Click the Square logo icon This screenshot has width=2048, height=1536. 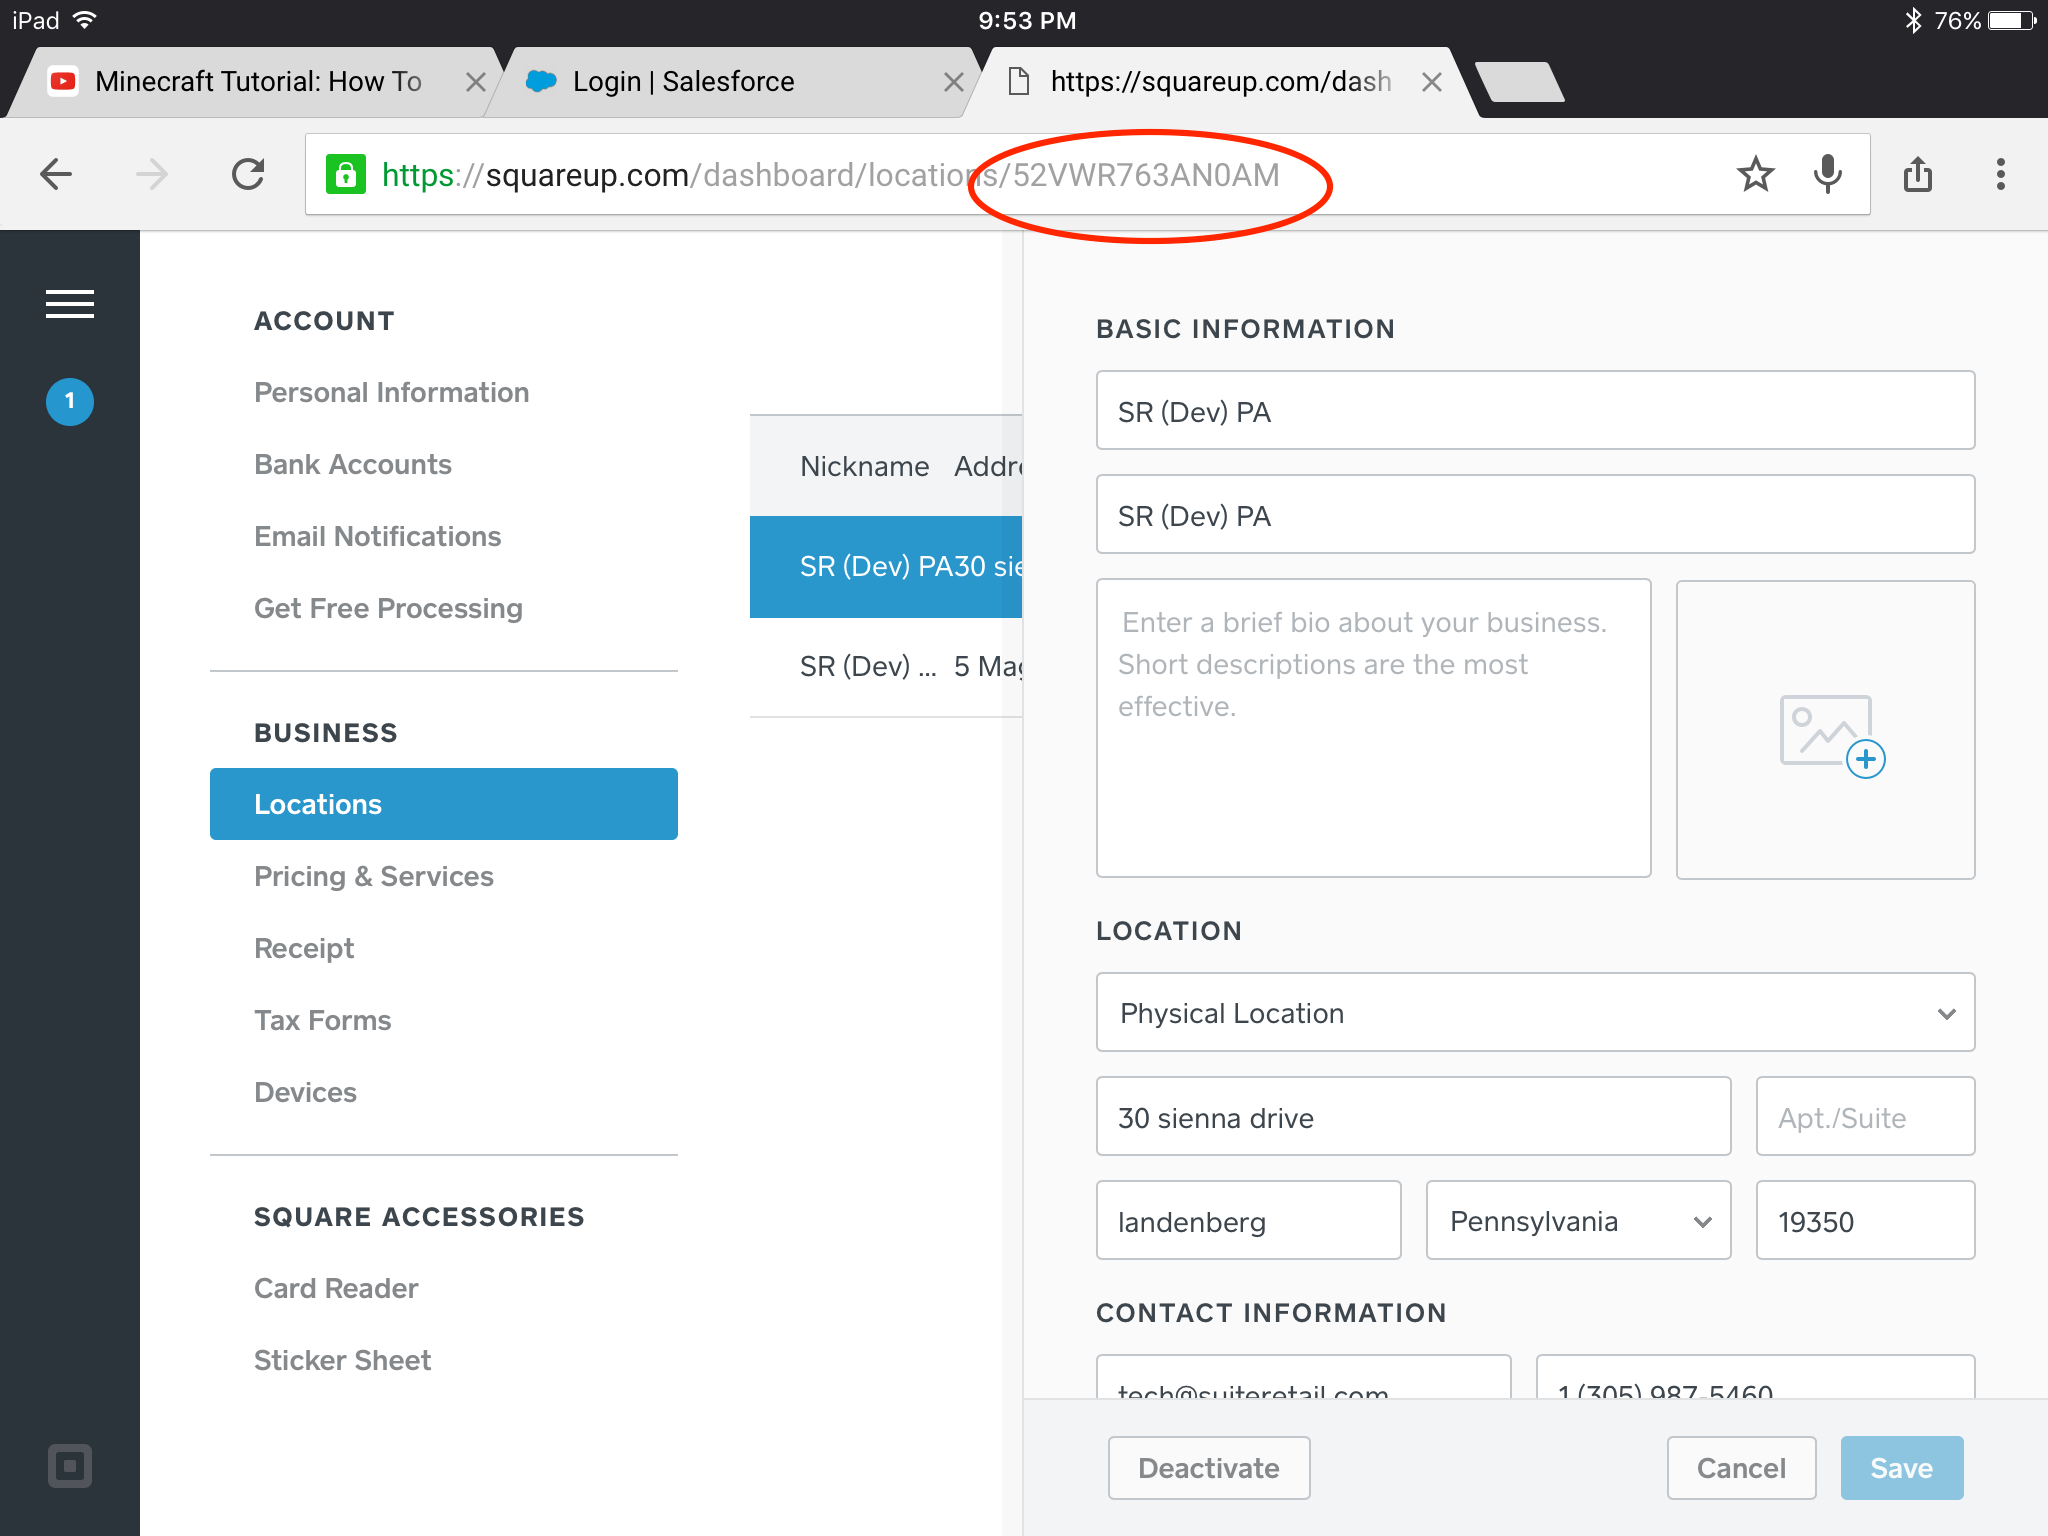70,1466
